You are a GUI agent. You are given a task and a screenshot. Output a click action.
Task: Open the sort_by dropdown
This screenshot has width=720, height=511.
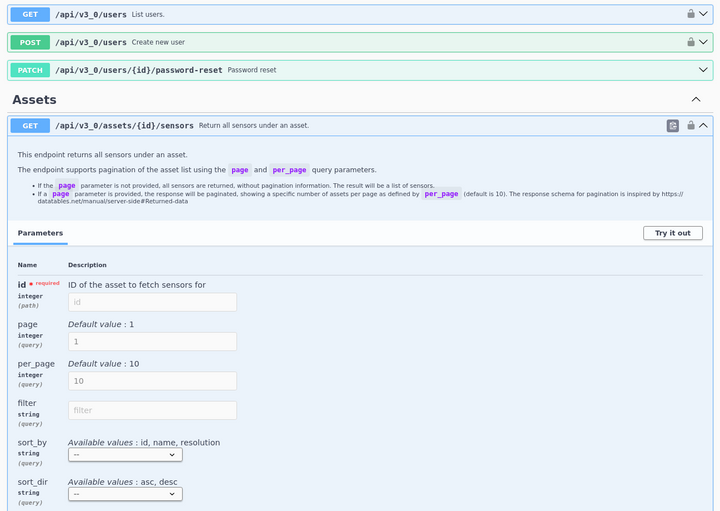[125, 454]
